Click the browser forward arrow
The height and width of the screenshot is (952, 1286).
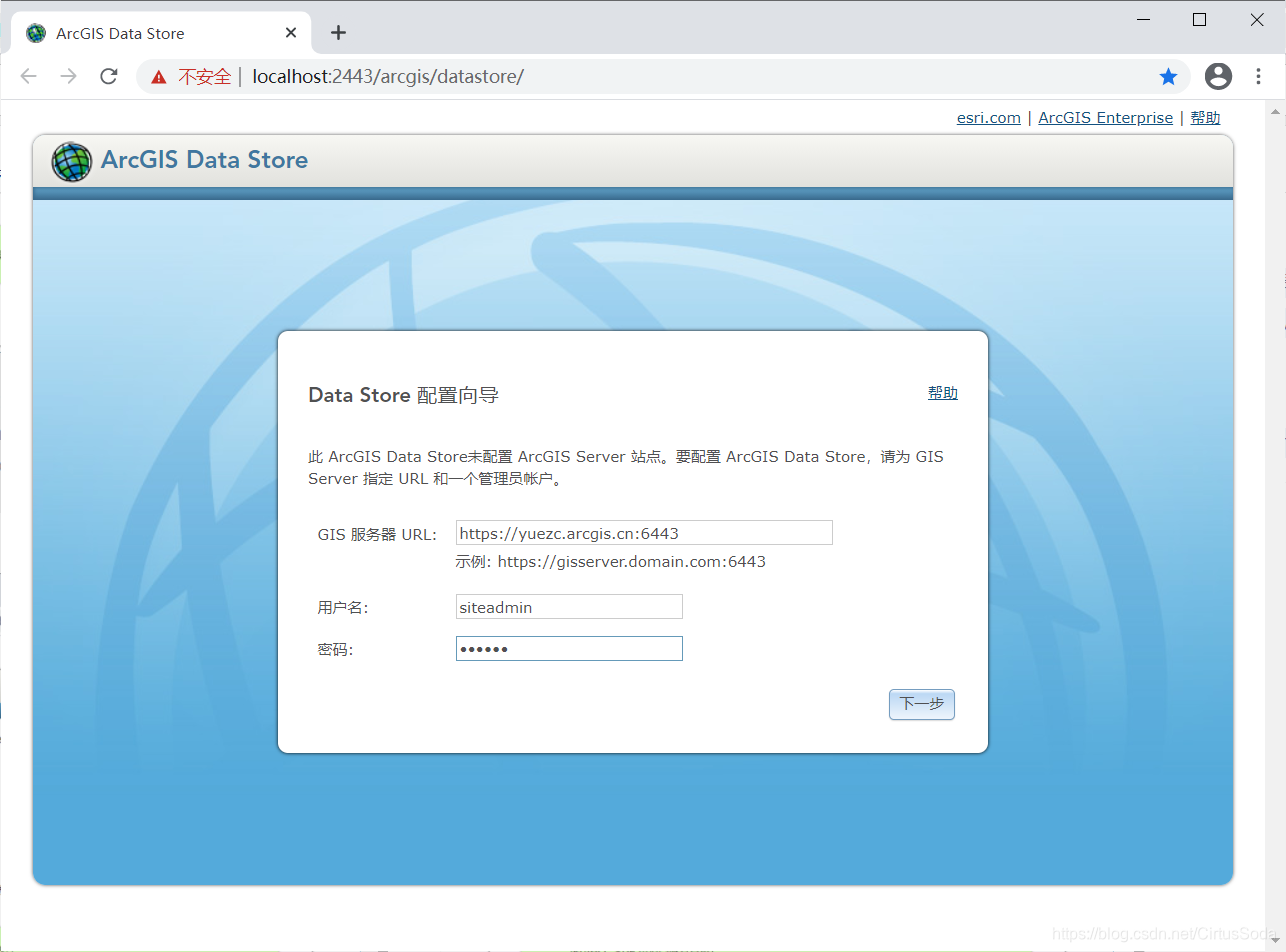coord(69,77)
